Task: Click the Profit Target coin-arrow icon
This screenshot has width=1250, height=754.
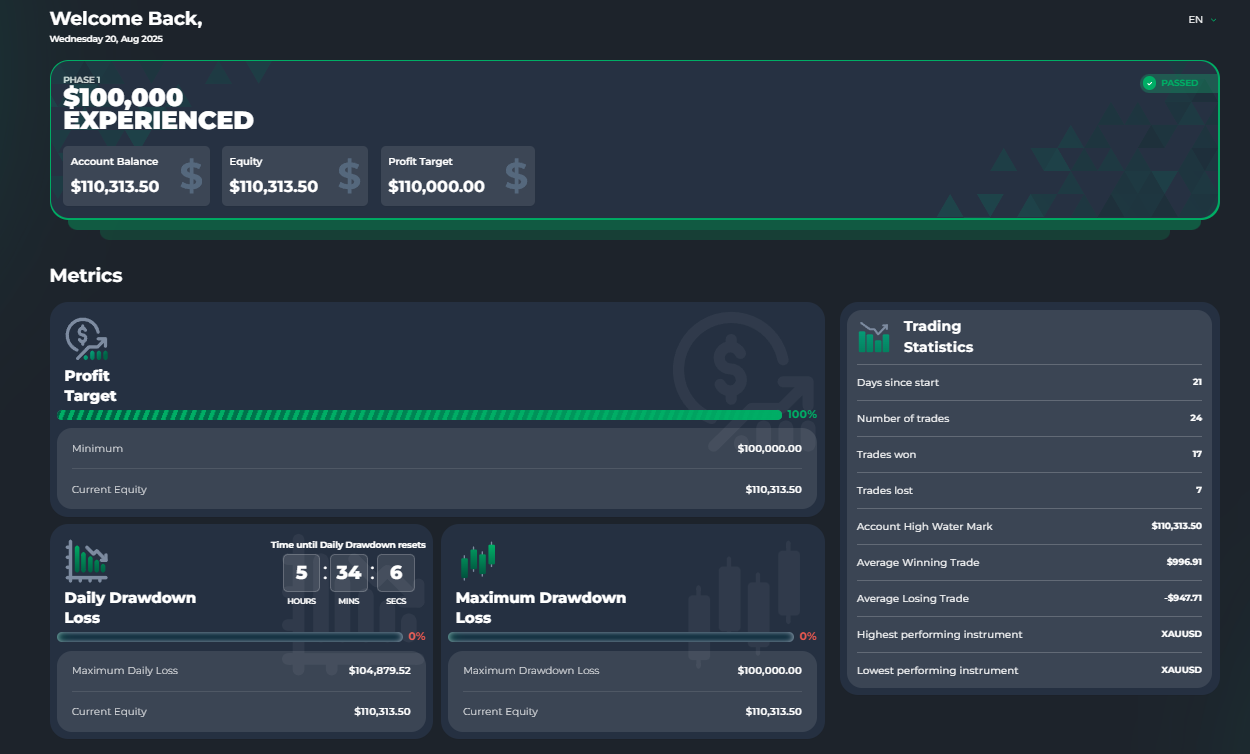Action: (x=86, y=340)
